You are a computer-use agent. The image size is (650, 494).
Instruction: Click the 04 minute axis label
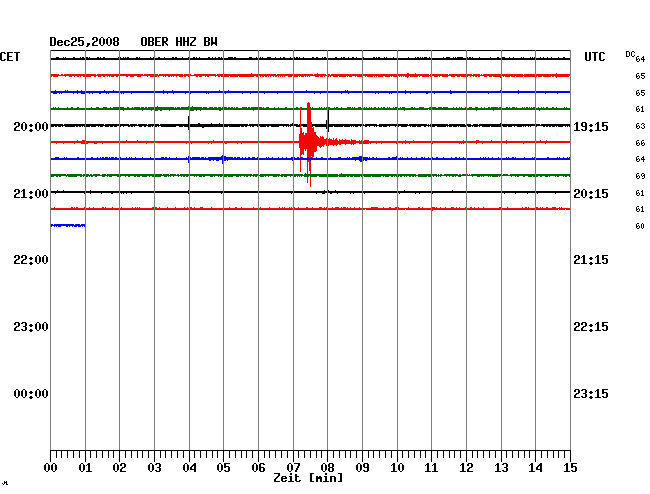[189, 468]
